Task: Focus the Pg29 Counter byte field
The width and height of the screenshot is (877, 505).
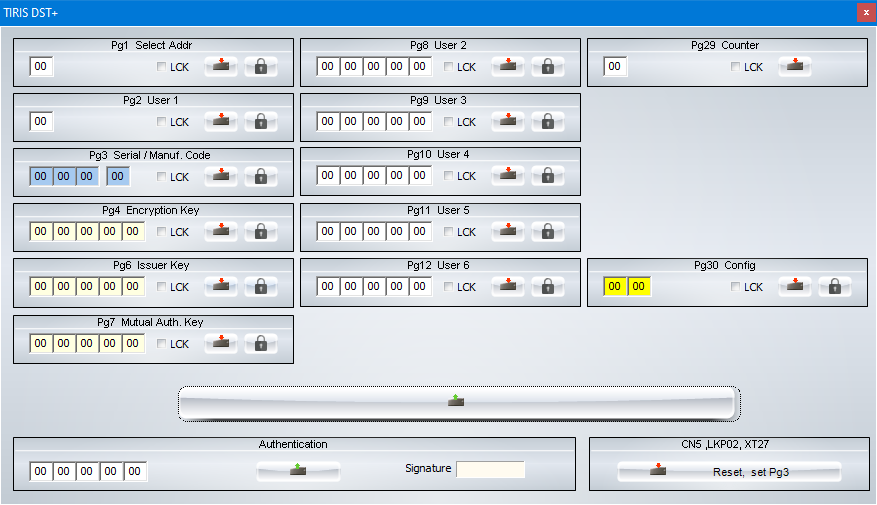Action: [615, 67]
